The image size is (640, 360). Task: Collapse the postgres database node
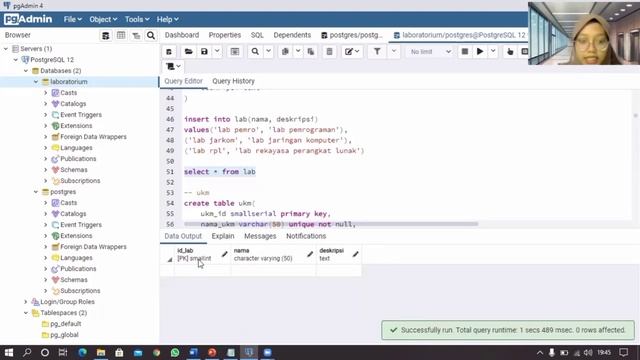coord(36,192)
